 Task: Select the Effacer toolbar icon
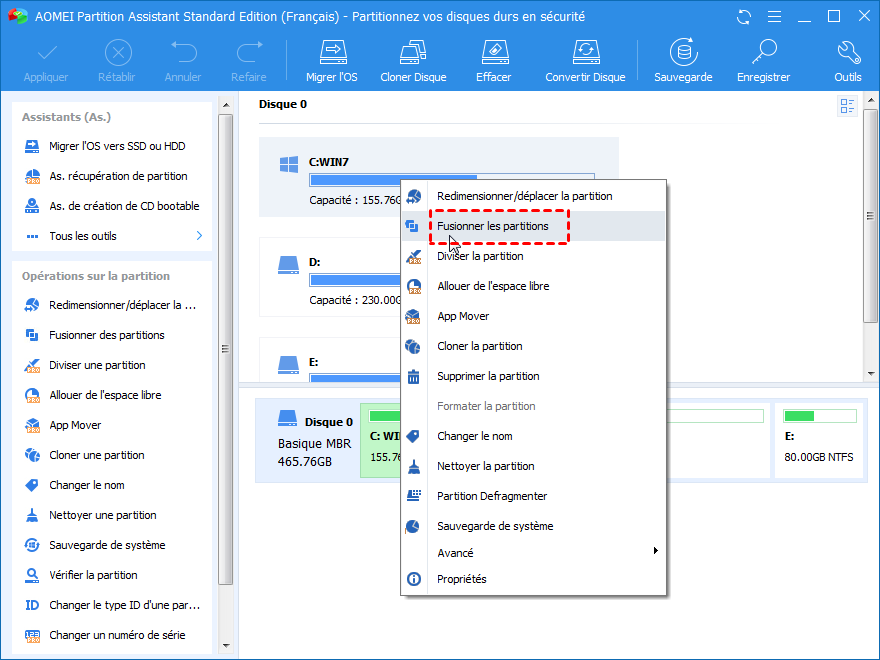pyautogui.click(x=494, y=52)
